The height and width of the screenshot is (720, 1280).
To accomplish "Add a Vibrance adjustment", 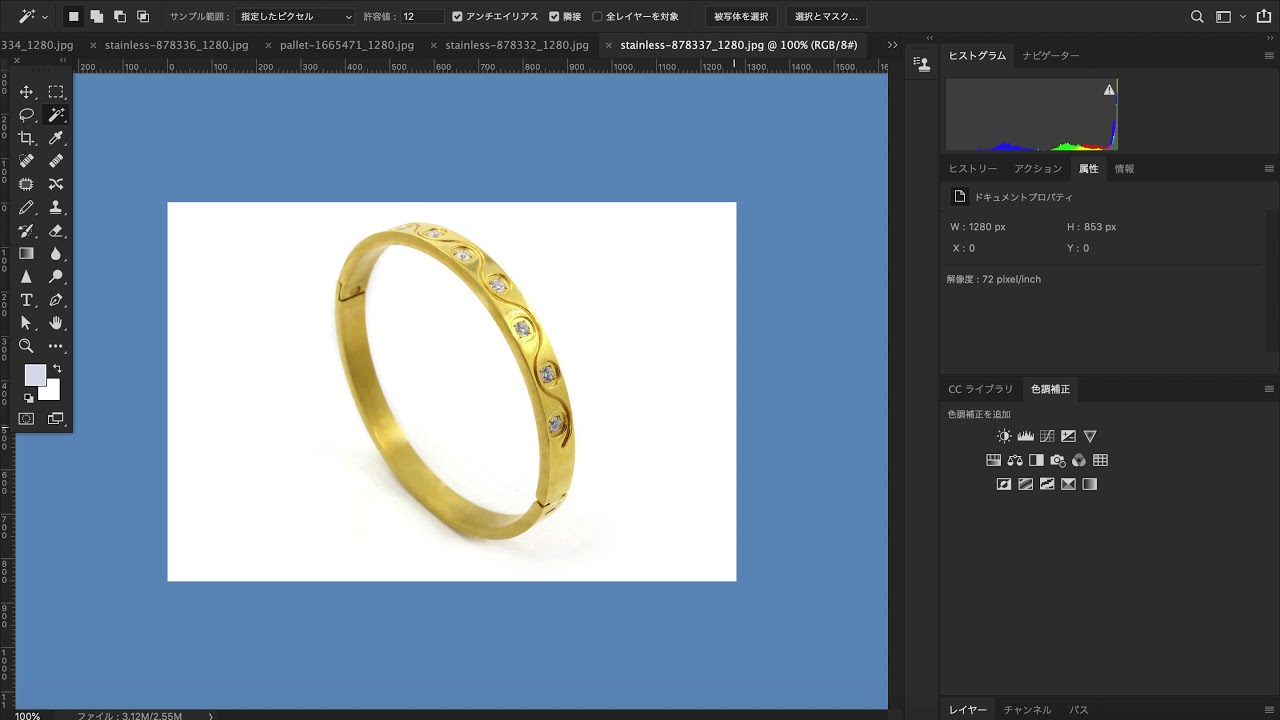I will click(1090, 436).
